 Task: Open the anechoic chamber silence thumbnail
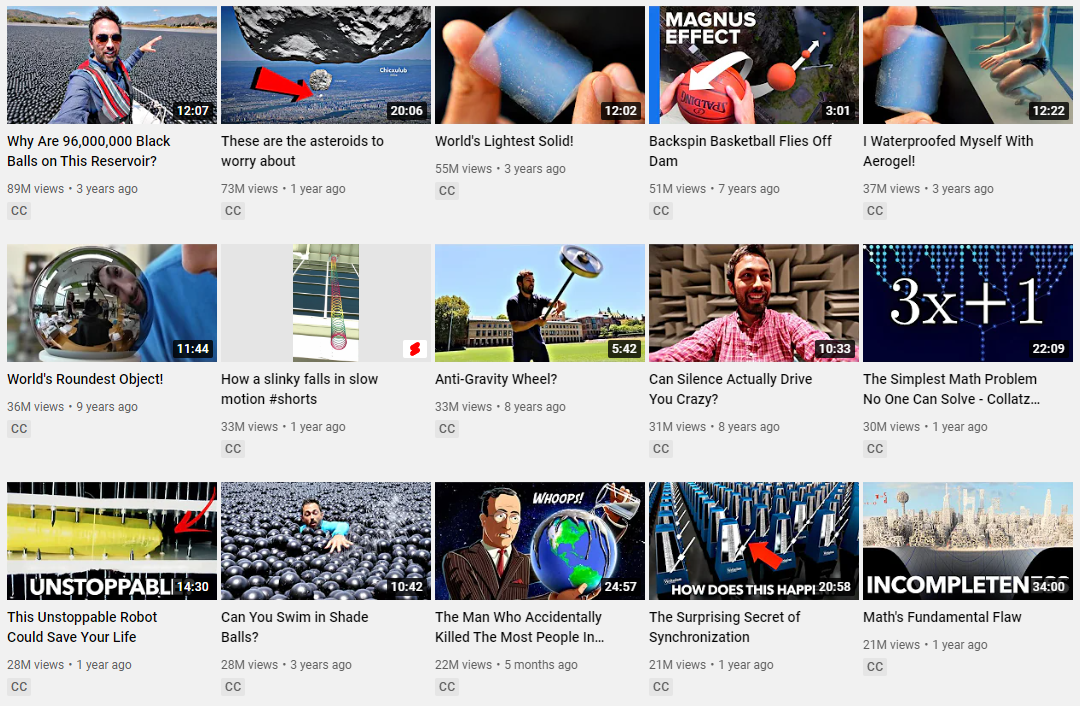pyautogui.click(x=754, y=303)
